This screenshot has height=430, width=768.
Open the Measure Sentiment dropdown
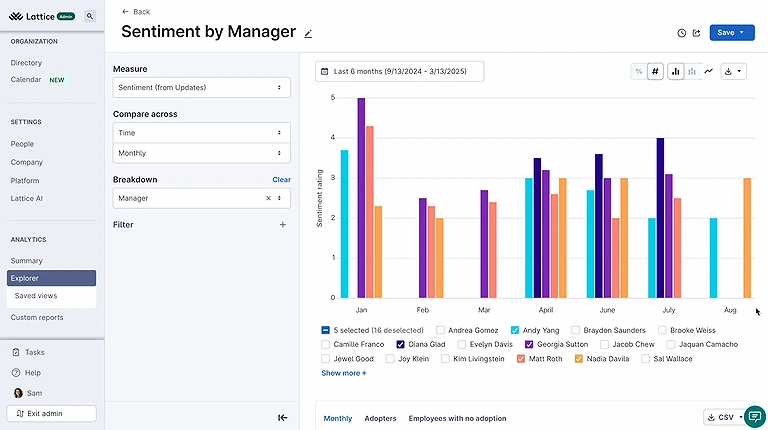201,88
